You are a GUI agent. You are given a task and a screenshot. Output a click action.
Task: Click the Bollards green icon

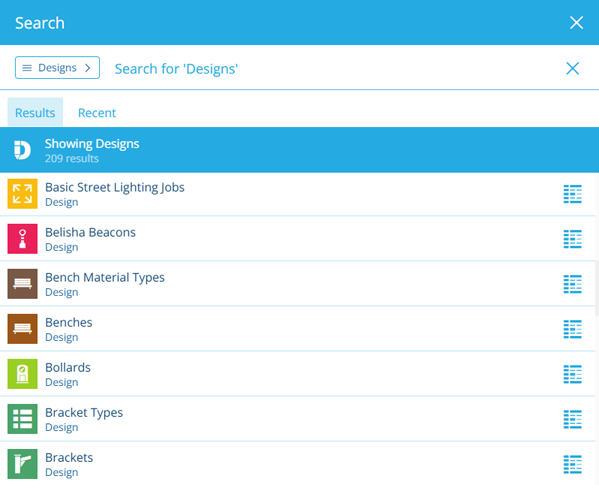(23, 374)
